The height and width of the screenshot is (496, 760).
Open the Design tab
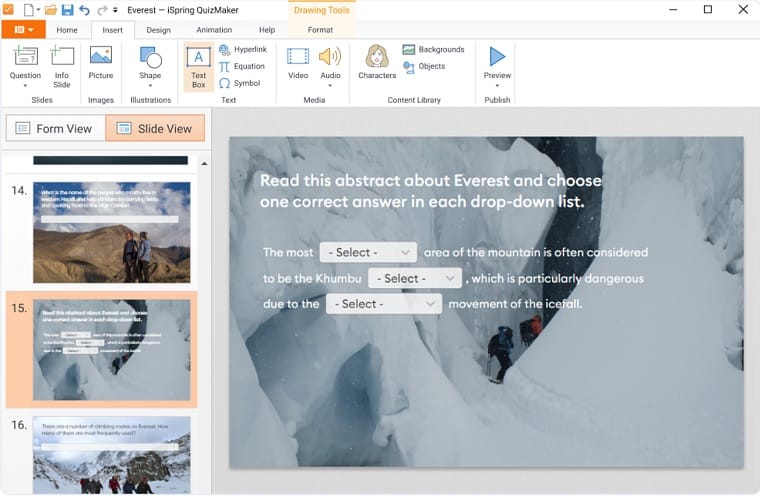pyautogui.click(x=158, y=30)
